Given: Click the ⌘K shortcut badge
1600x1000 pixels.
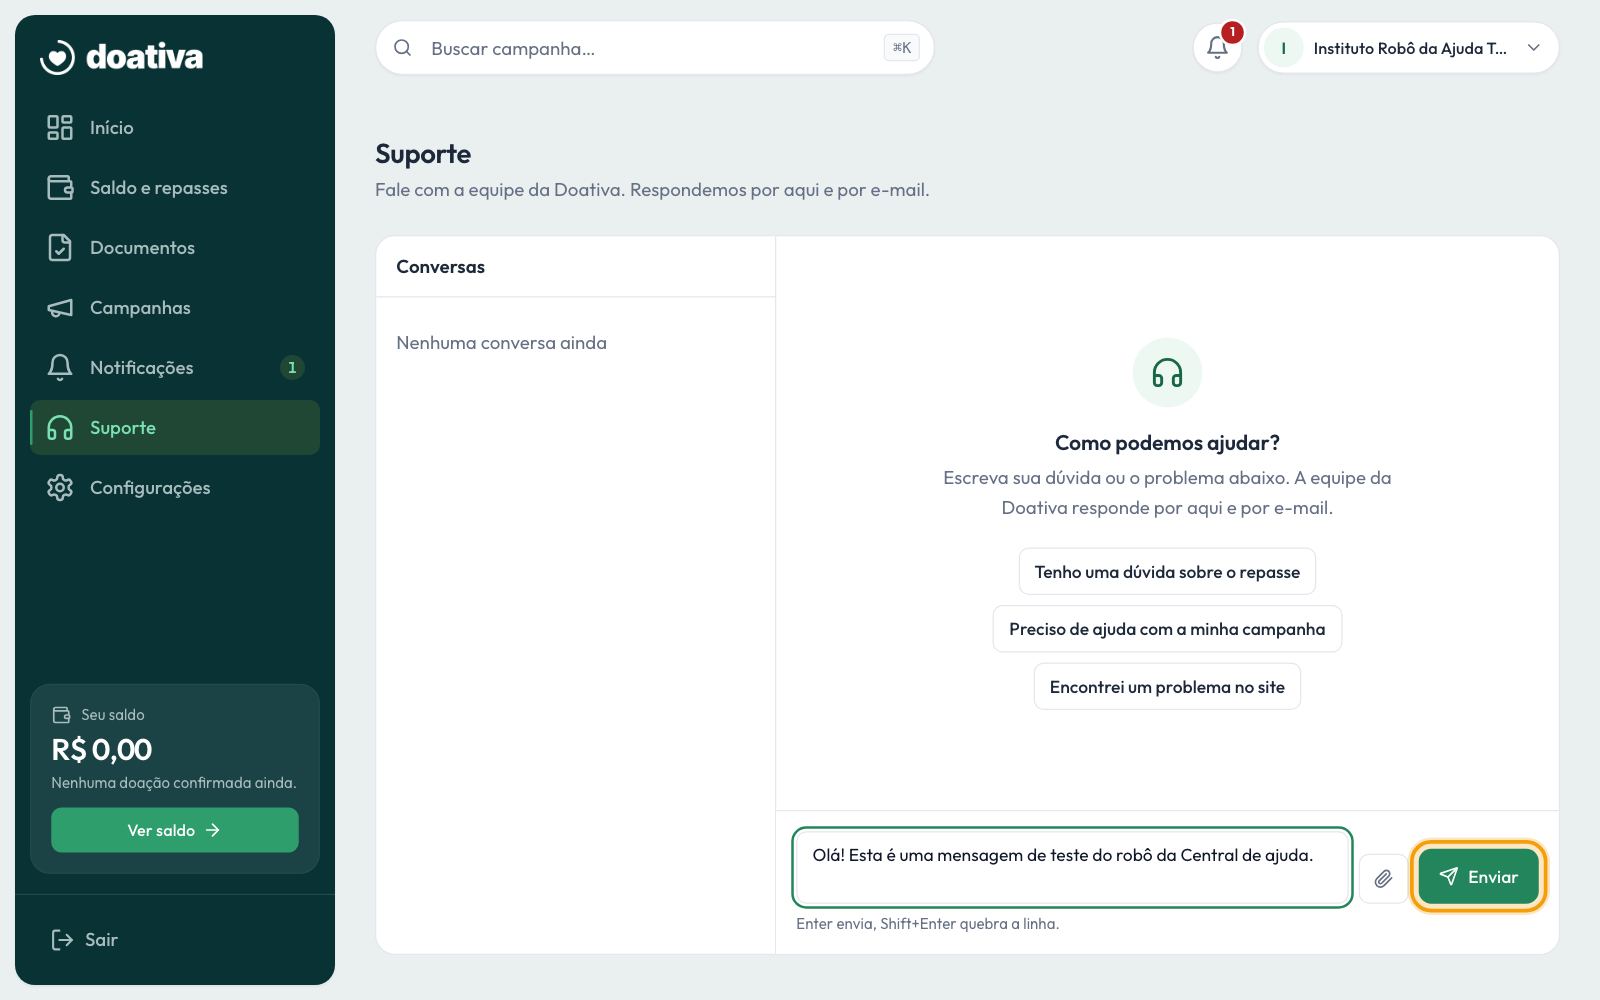Looking at the screenshot, I should 902,48.
